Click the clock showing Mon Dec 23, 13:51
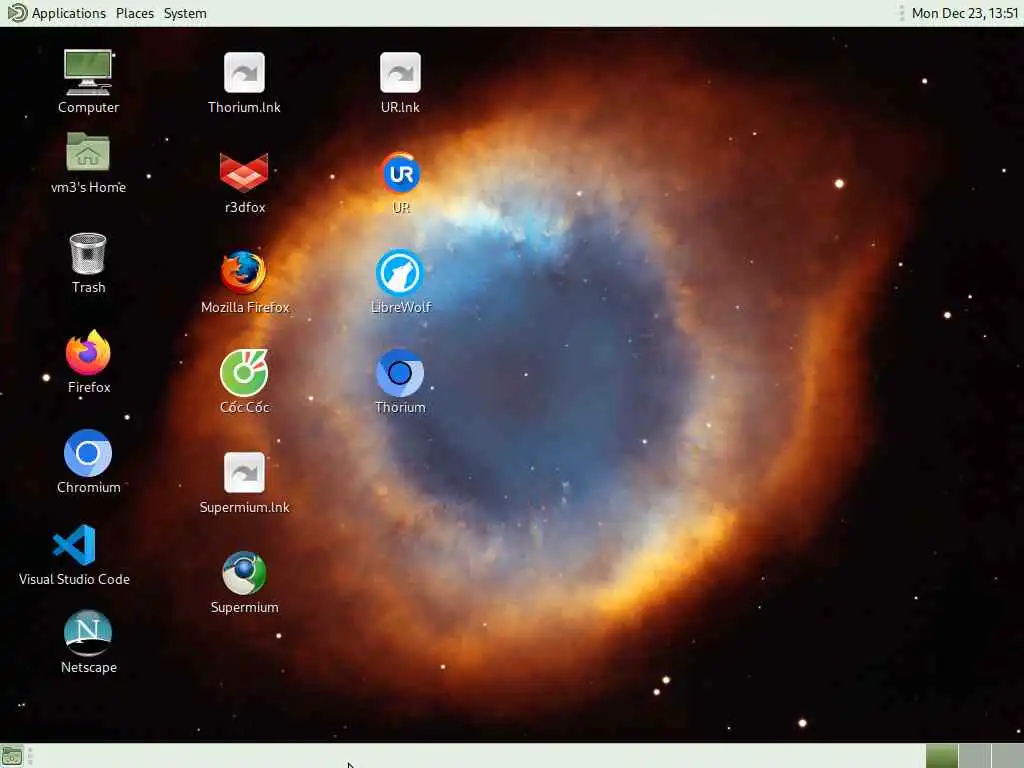1024x768 pixels. coord(965,13)
